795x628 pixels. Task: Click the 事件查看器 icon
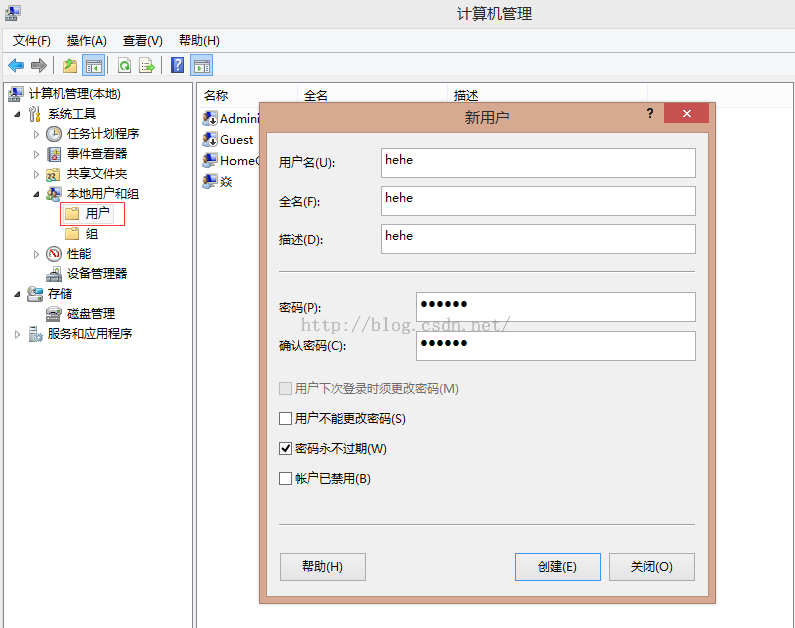click(54, 154)
